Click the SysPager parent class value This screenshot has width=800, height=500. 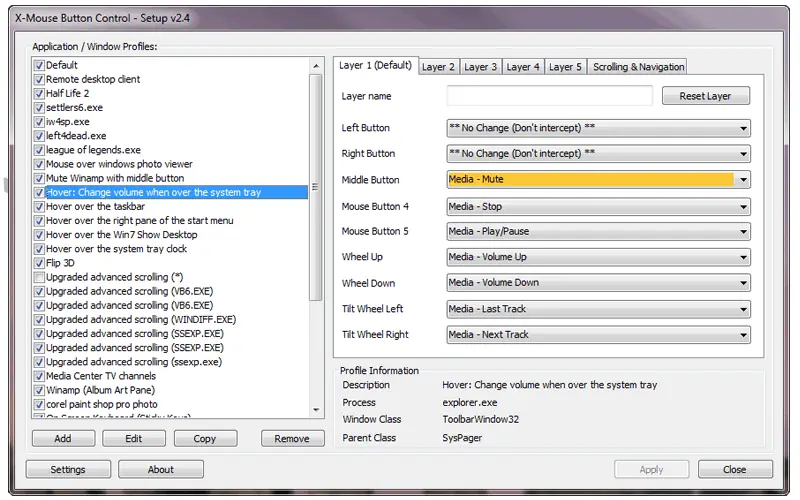tap(462, 438)
